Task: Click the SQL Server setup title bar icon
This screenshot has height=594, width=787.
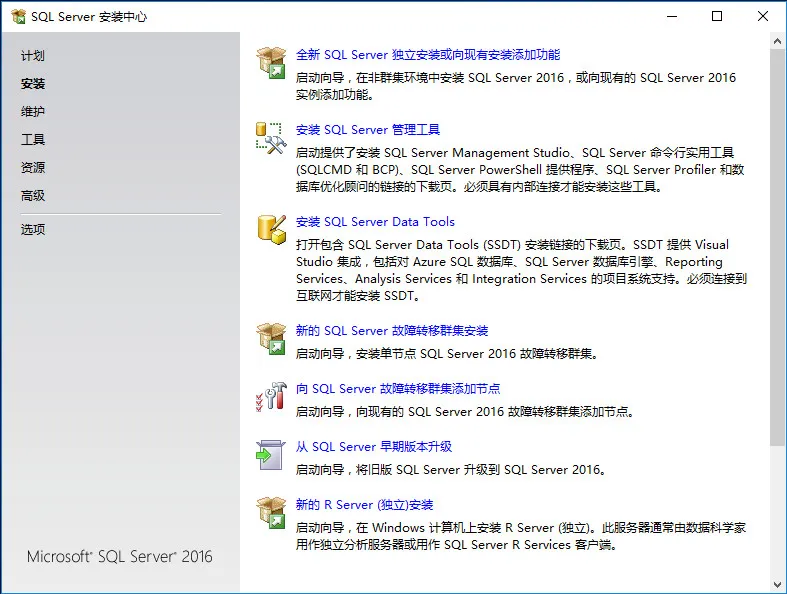Action: tap(18, 17)
